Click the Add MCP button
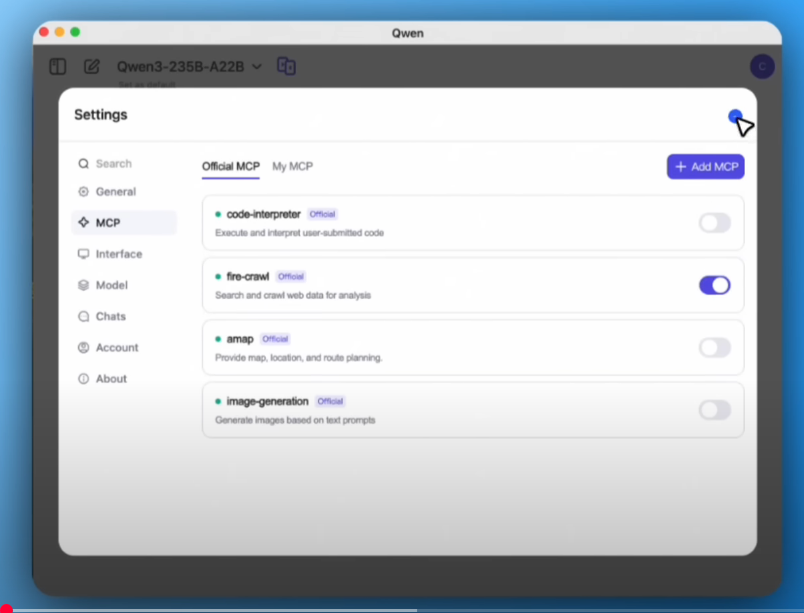This screenshot has width=804, height=613. (x=706, y=167)
